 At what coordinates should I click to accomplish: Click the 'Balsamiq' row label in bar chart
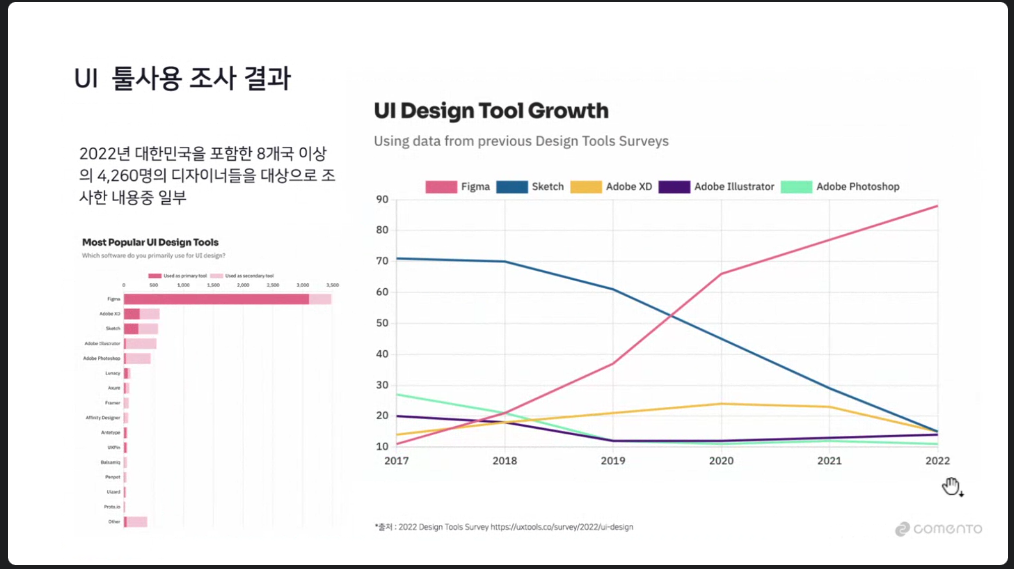click(x=111, y=462)
